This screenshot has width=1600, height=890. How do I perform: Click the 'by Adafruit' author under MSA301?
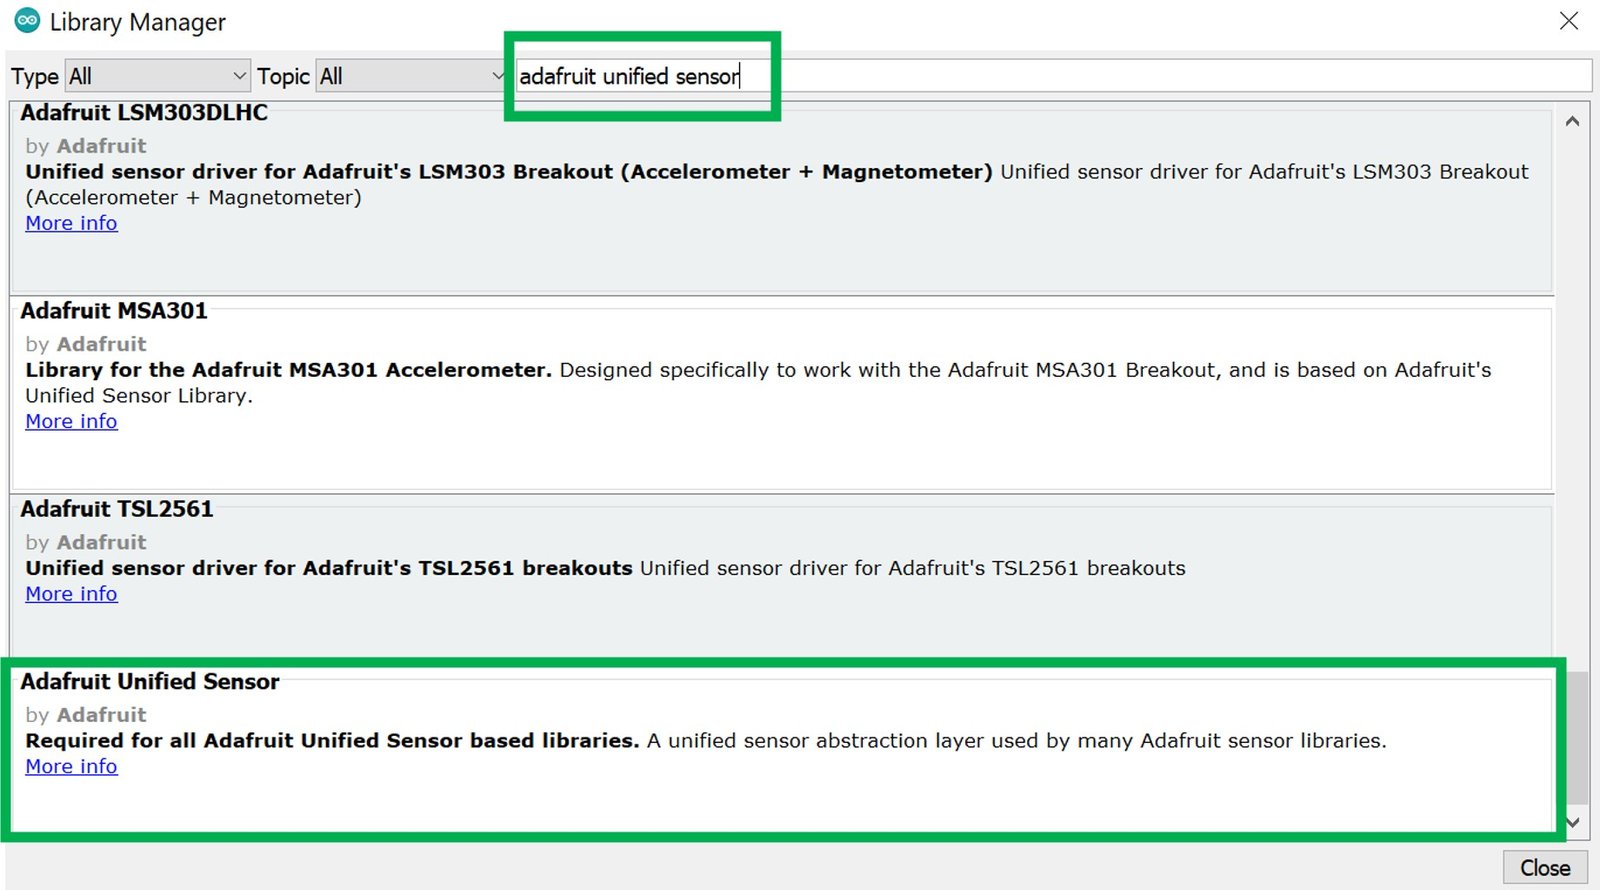[x=86, y=344]
